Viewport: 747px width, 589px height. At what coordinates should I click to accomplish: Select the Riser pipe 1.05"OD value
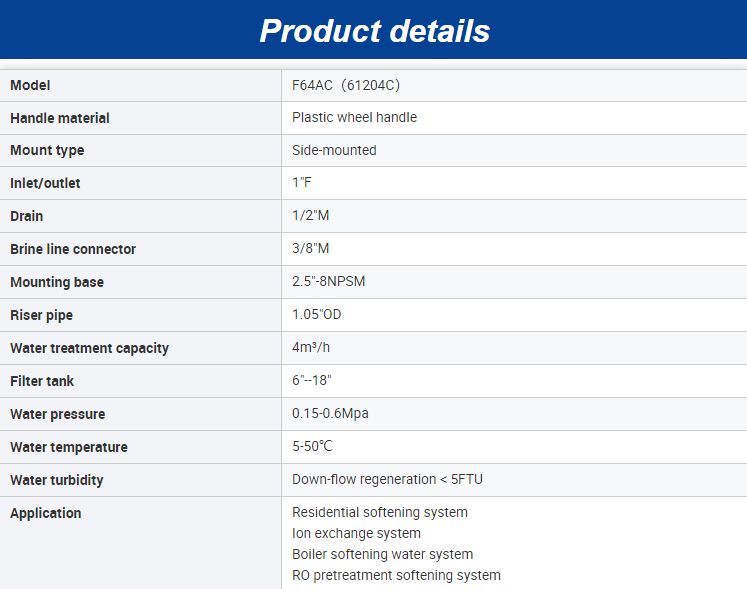[x=317, y=315]
